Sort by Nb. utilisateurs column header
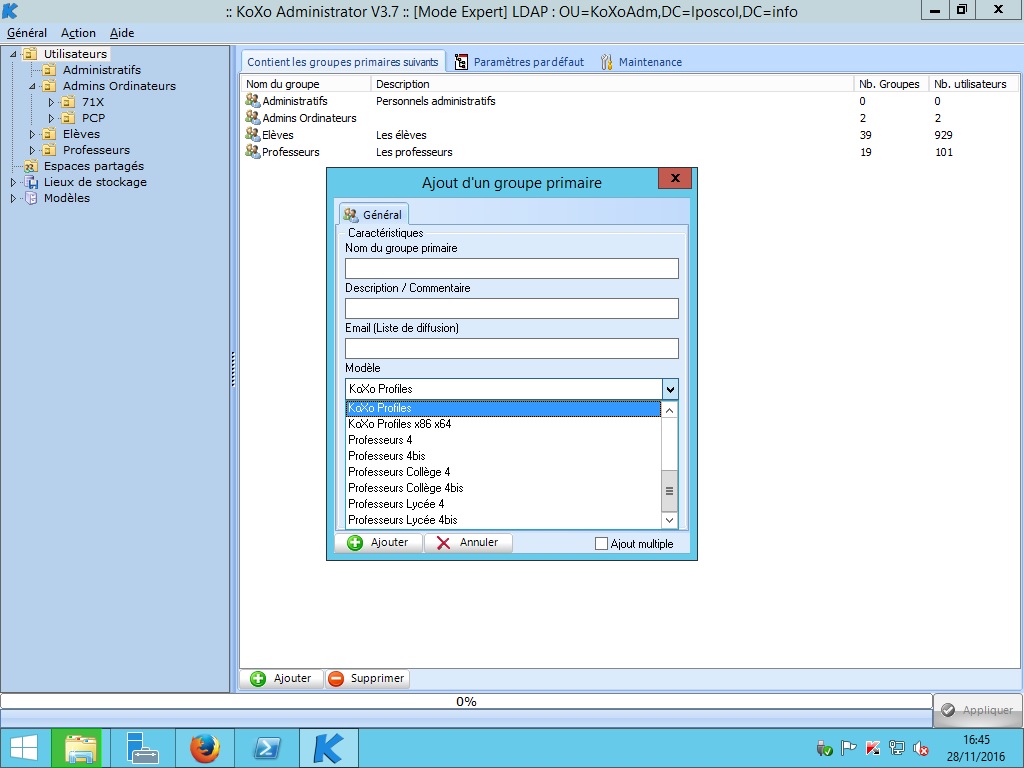The width and height of the screenshot is (1024, 768). [973, 84]
